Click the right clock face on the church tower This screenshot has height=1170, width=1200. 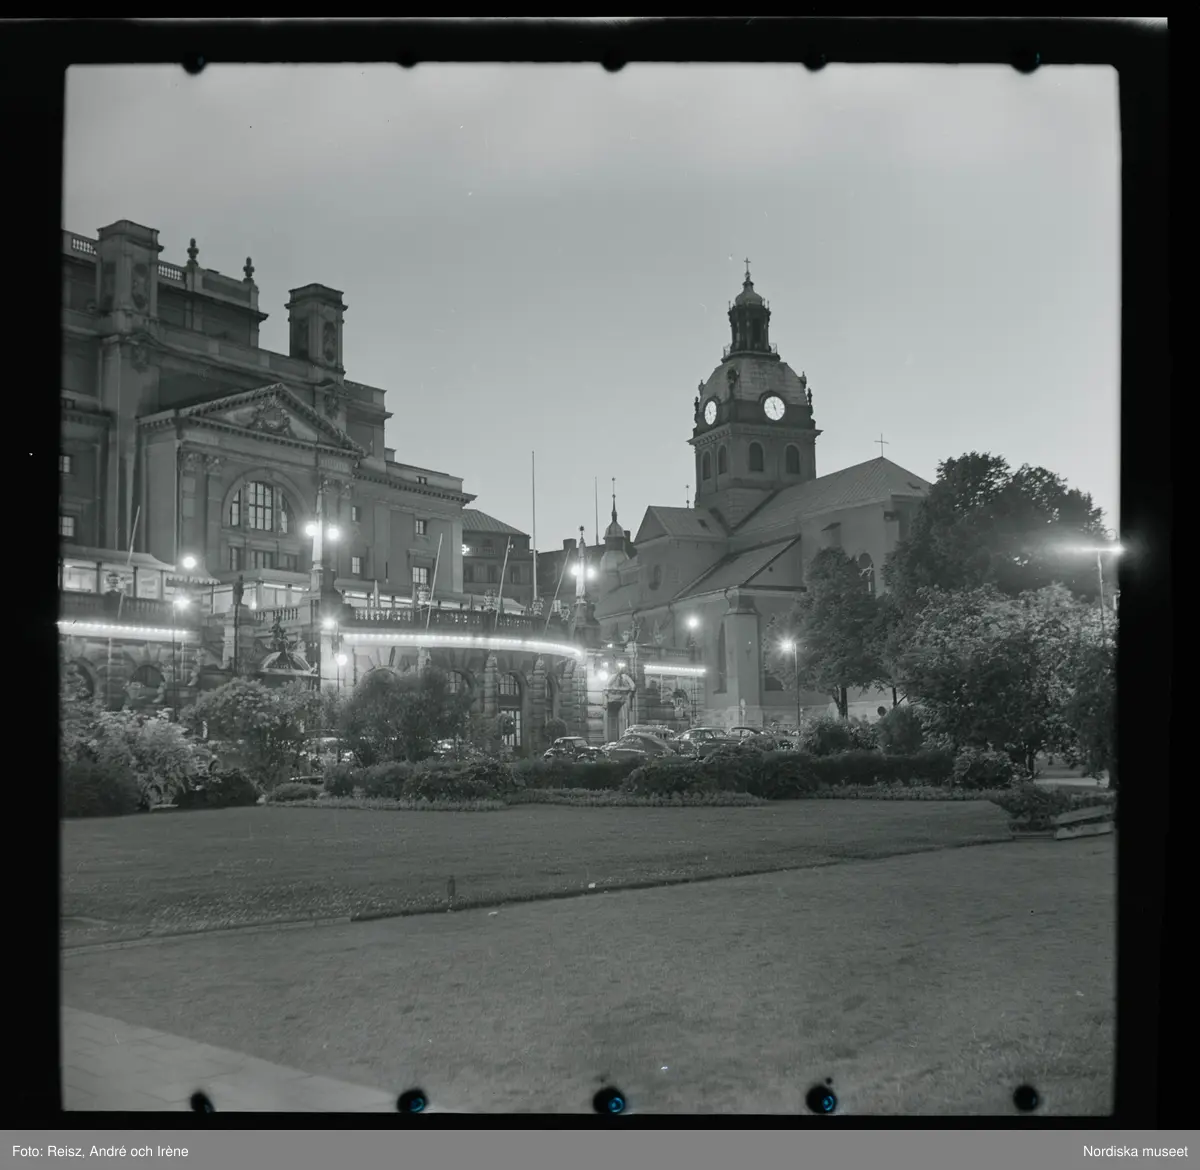773,408
